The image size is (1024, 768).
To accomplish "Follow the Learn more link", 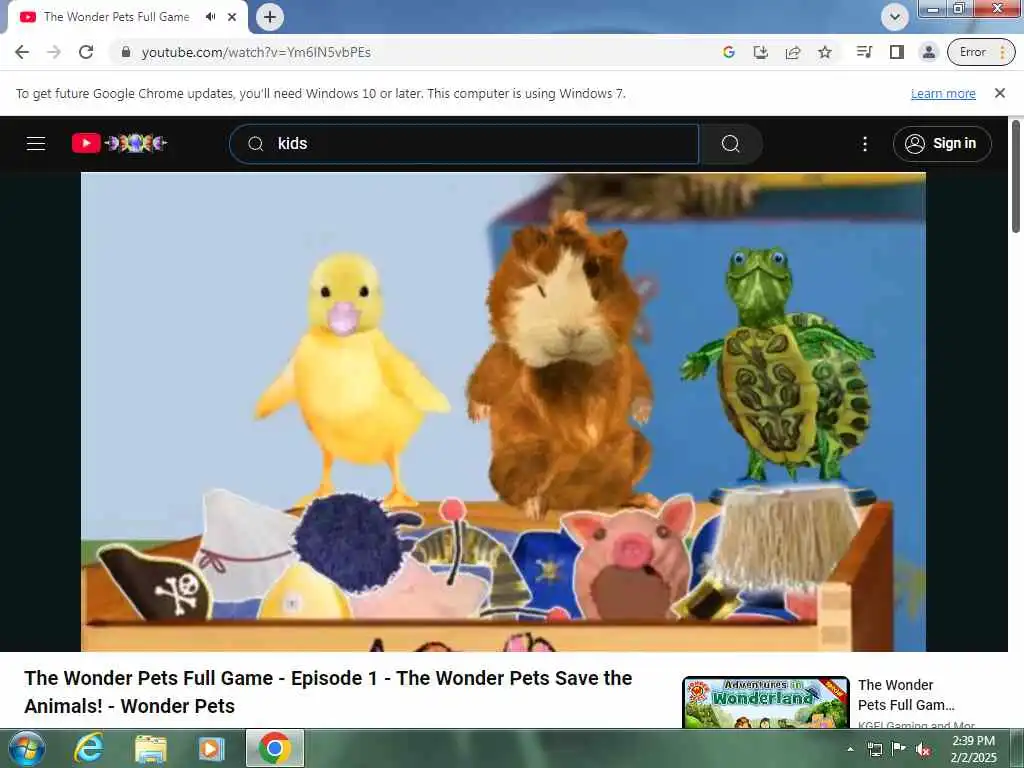I will coord(943,93).
